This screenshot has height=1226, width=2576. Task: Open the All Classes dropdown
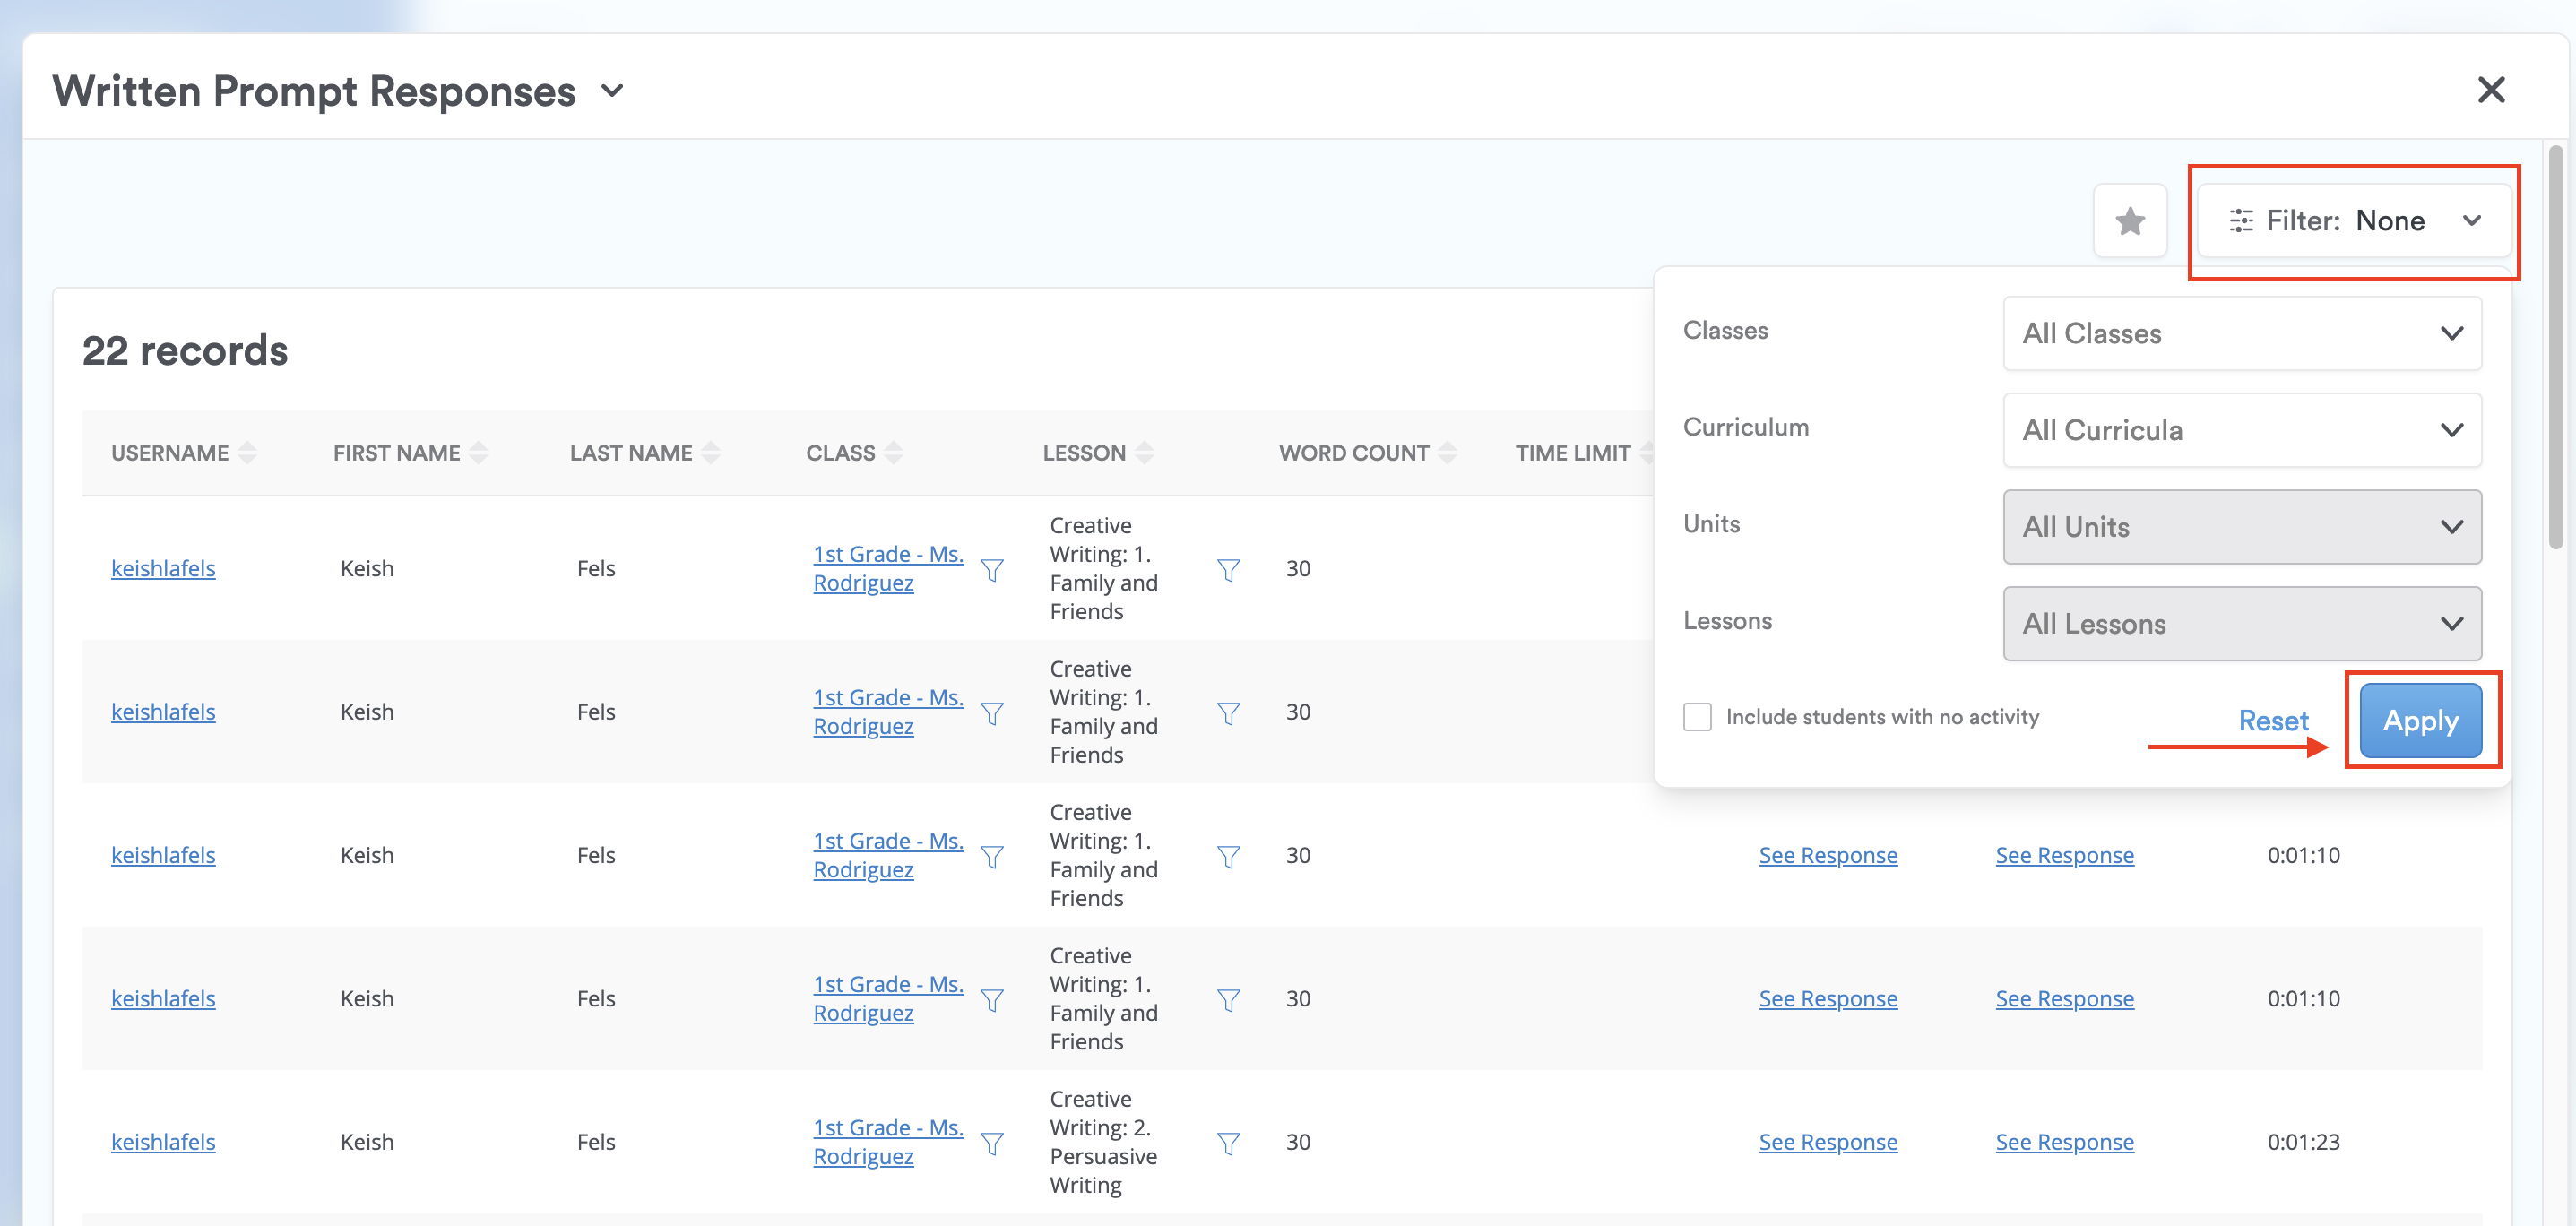click(x=2241, y=333)
